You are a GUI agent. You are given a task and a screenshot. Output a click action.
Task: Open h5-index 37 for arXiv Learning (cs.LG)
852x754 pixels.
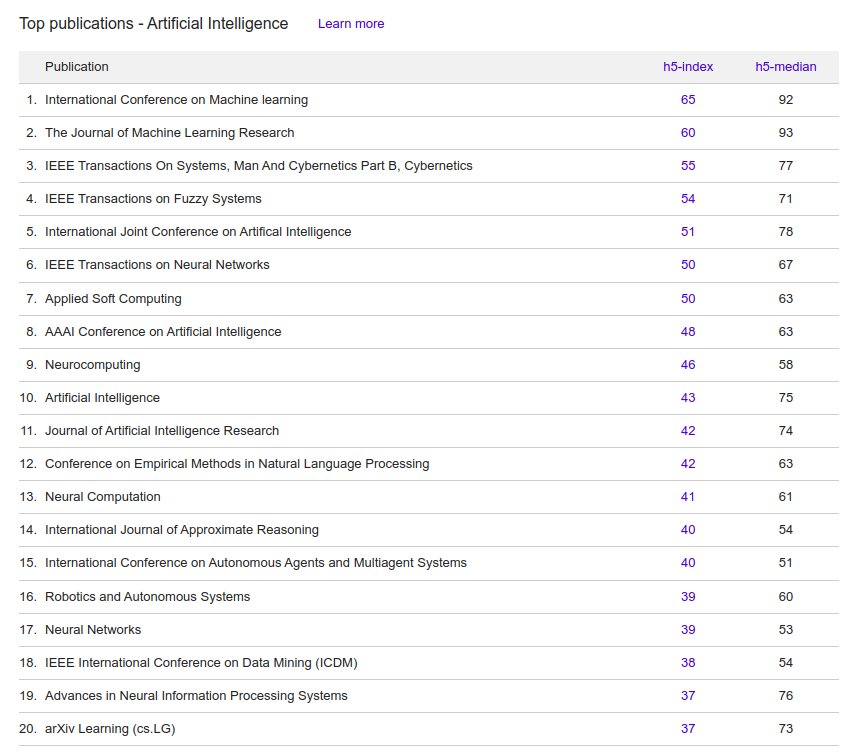[x=688, y=729]
